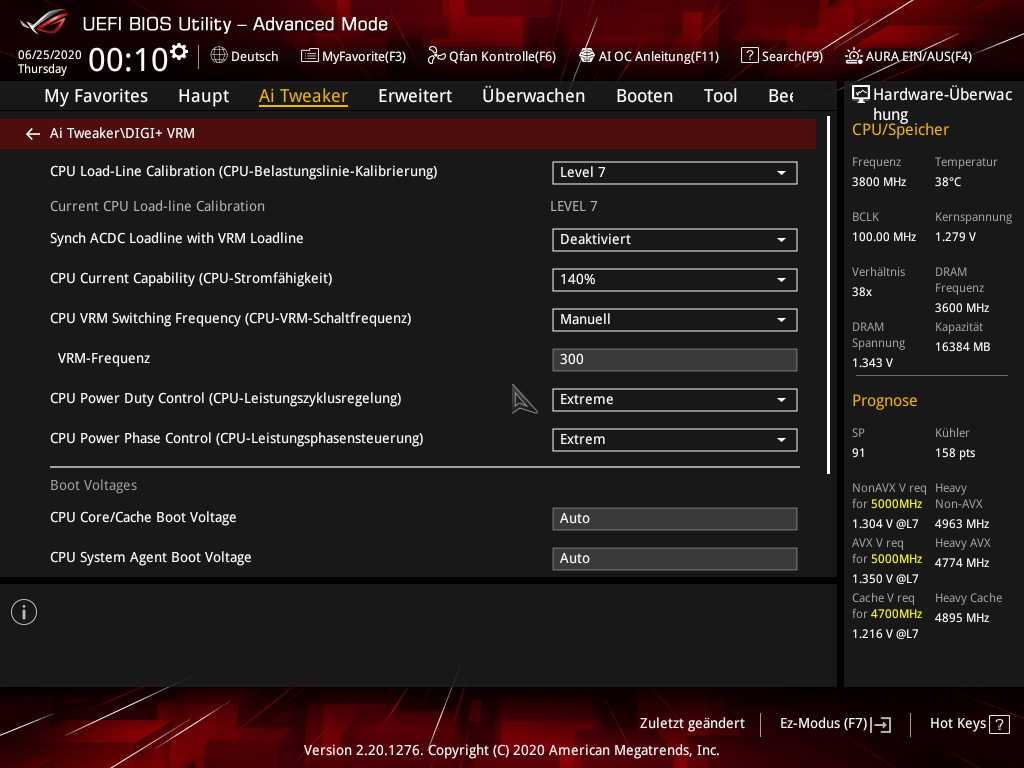
Task: Open CPU Power Duty Control dropdown
Action: click(675, 400)
